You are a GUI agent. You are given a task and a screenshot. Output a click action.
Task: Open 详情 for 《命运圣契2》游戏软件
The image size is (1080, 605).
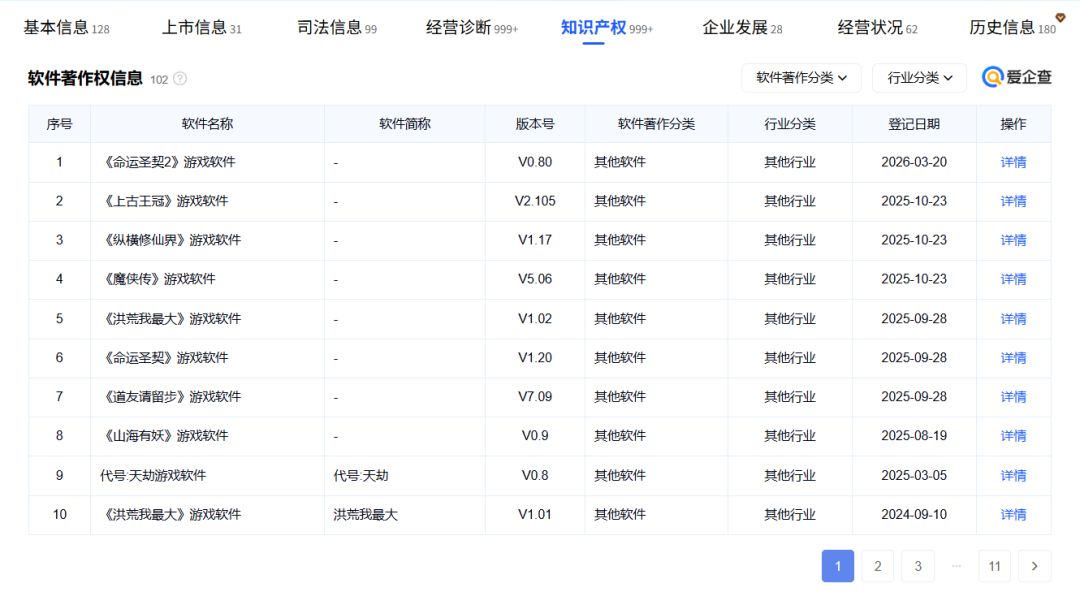(1013, 162)
